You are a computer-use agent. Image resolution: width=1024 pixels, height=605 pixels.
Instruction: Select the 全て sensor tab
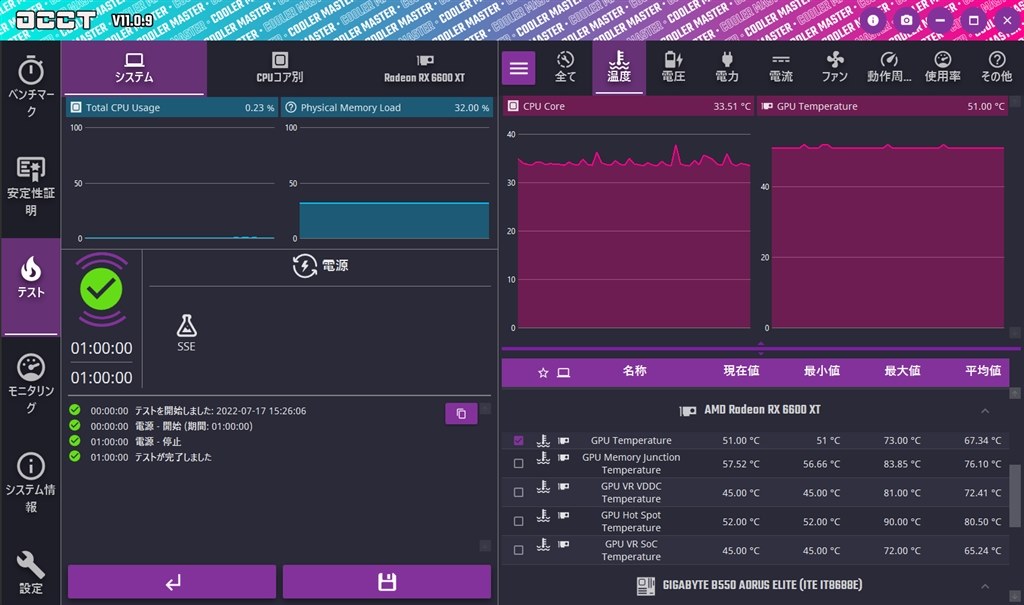(565, 67)
